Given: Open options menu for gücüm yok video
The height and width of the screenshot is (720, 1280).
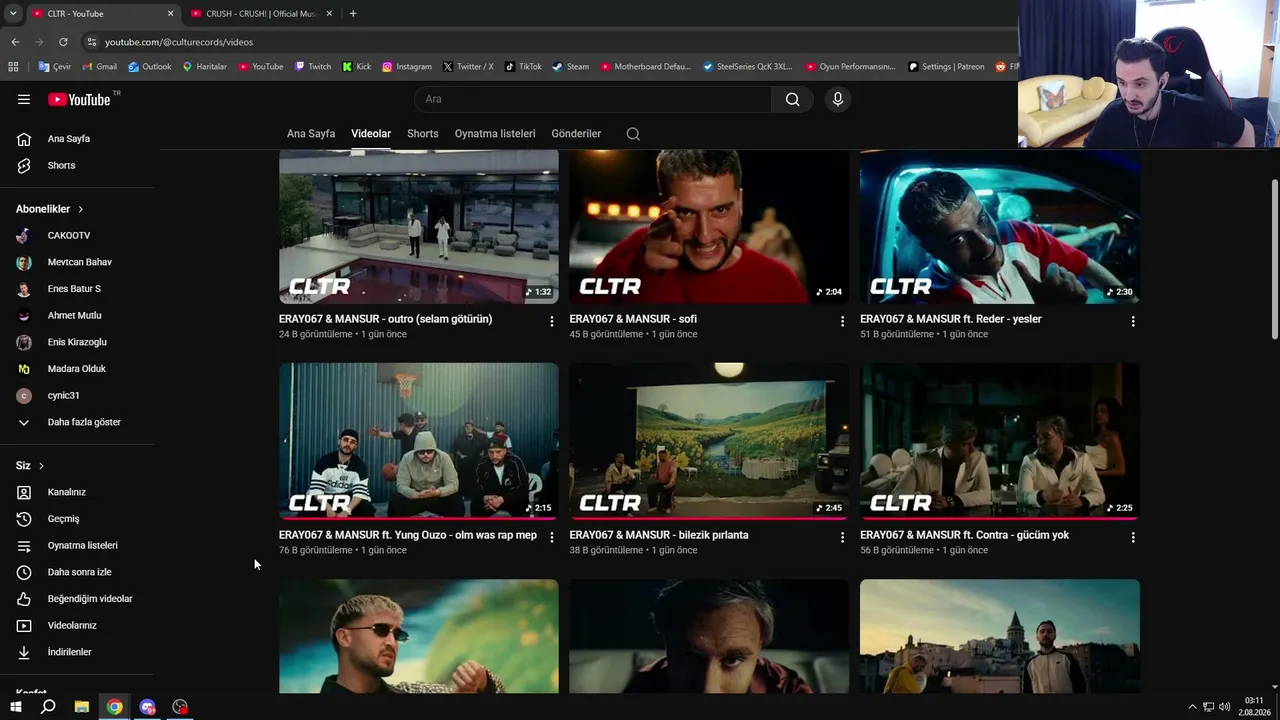Looking at the screenshot, I should [x=1133, y=537].
